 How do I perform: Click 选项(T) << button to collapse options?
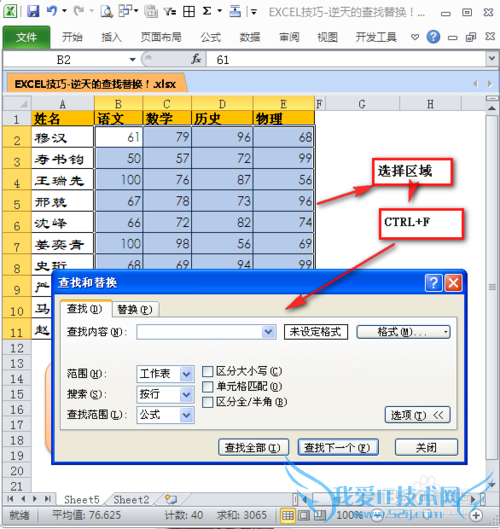pyautogui.click(x=417, y=415)
